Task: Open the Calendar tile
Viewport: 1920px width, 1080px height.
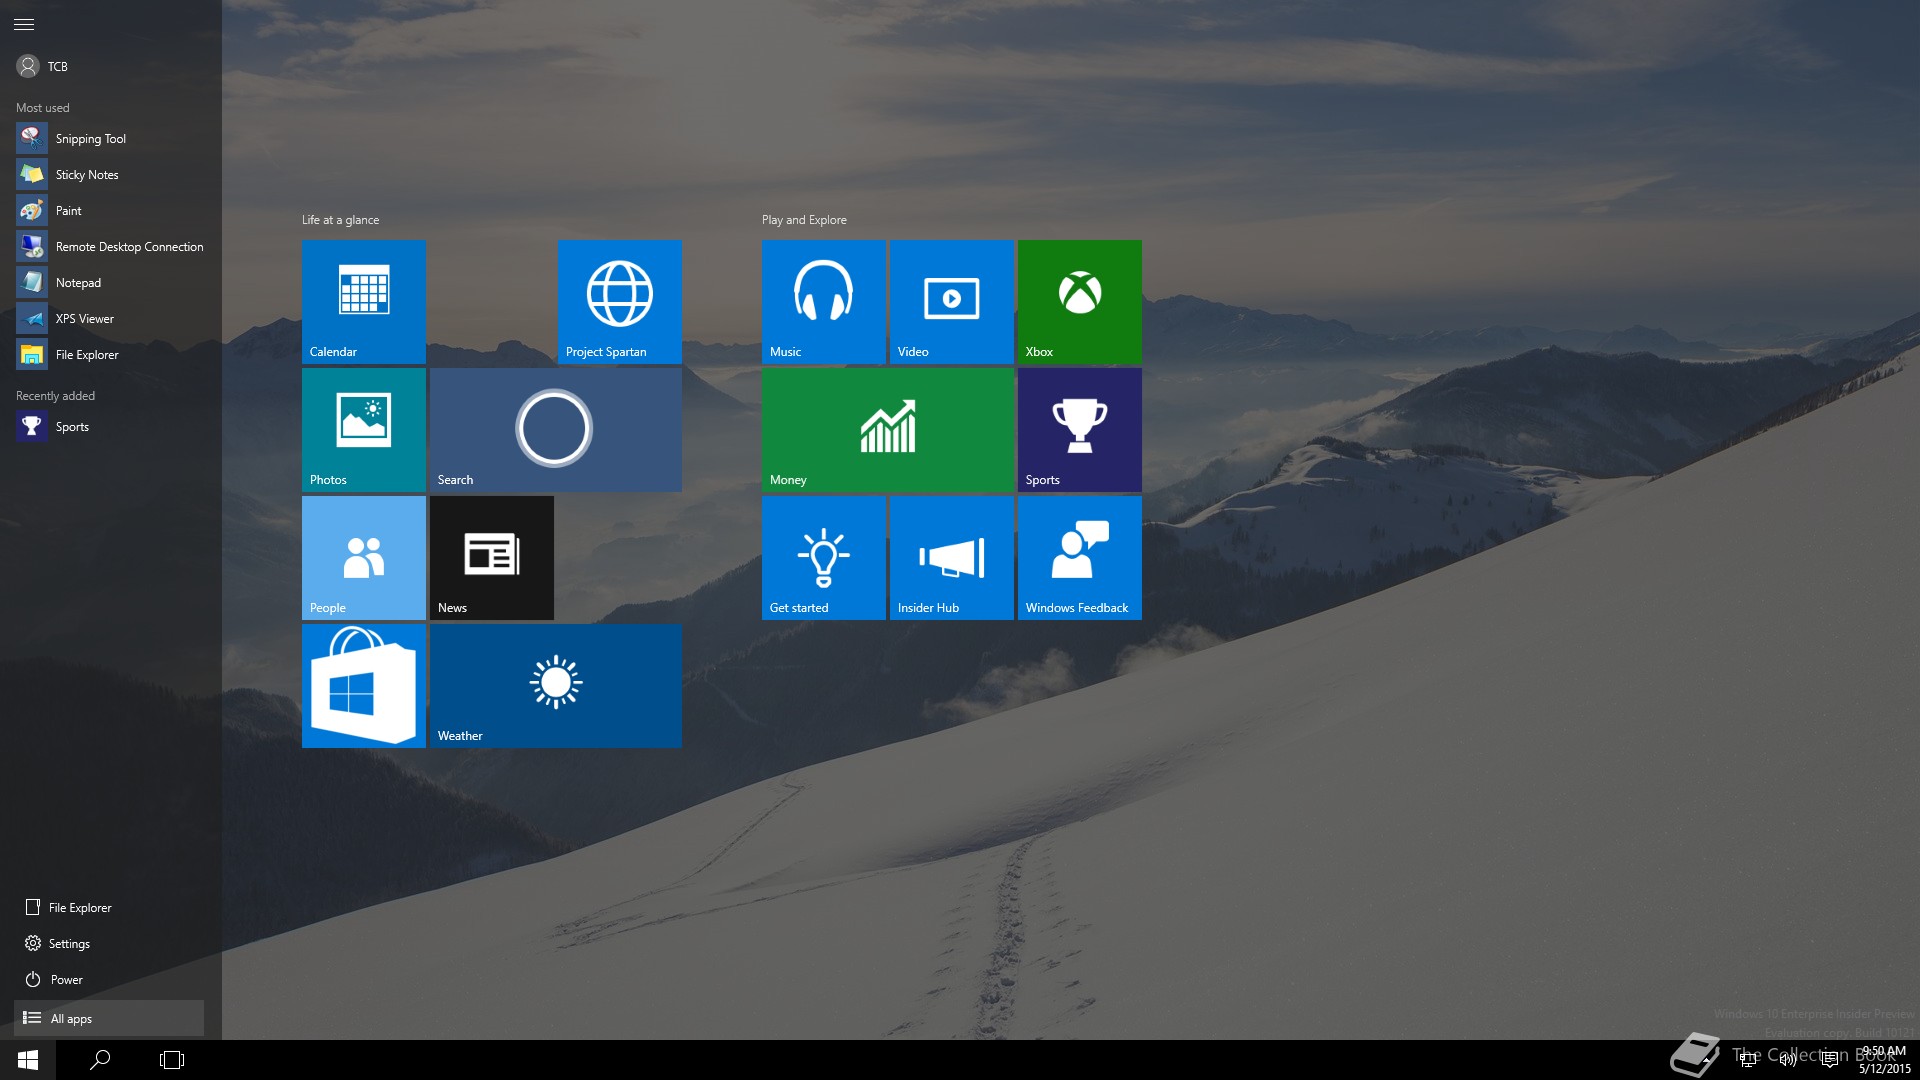Action: [364, 302]
